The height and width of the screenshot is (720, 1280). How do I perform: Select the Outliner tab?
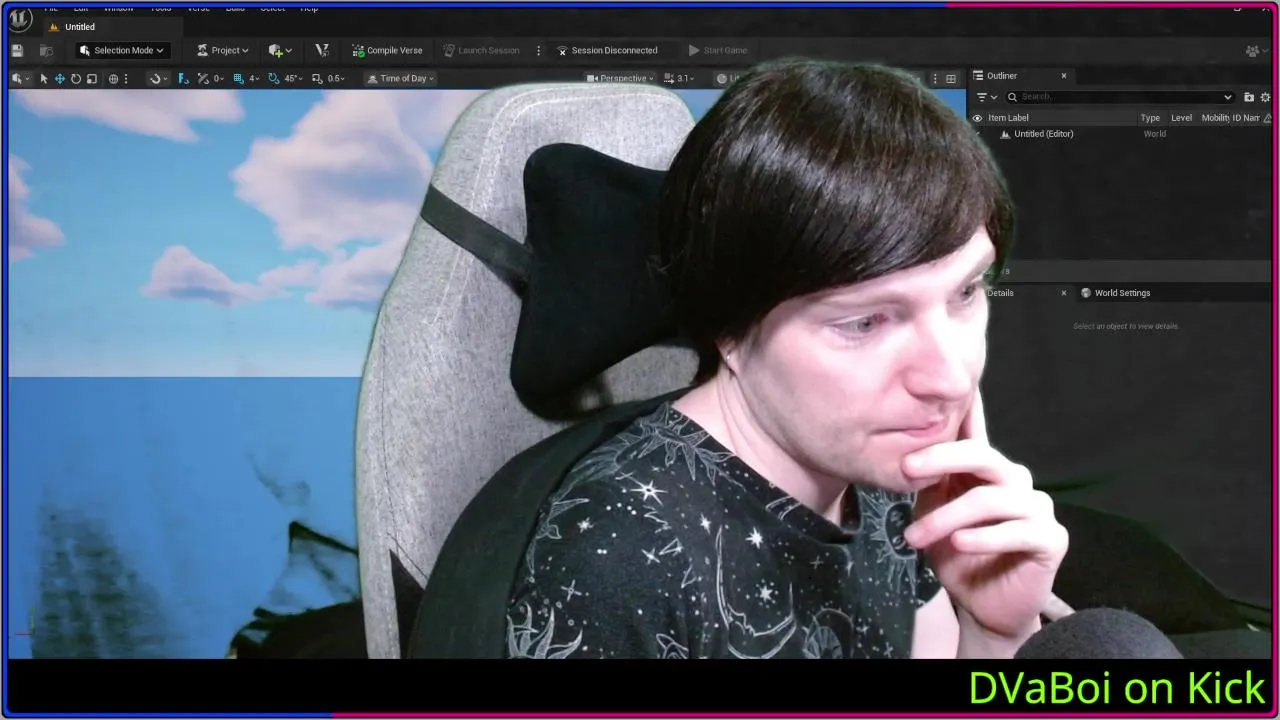point(1002,76)
